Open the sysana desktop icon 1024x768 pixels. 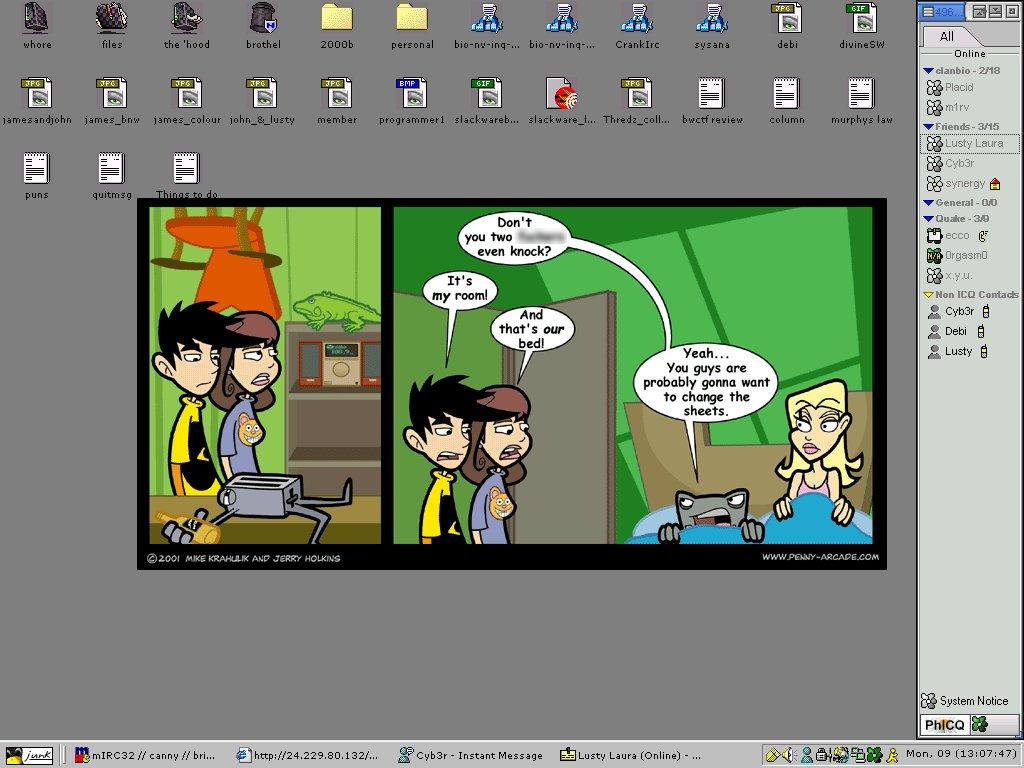[711, 19]
